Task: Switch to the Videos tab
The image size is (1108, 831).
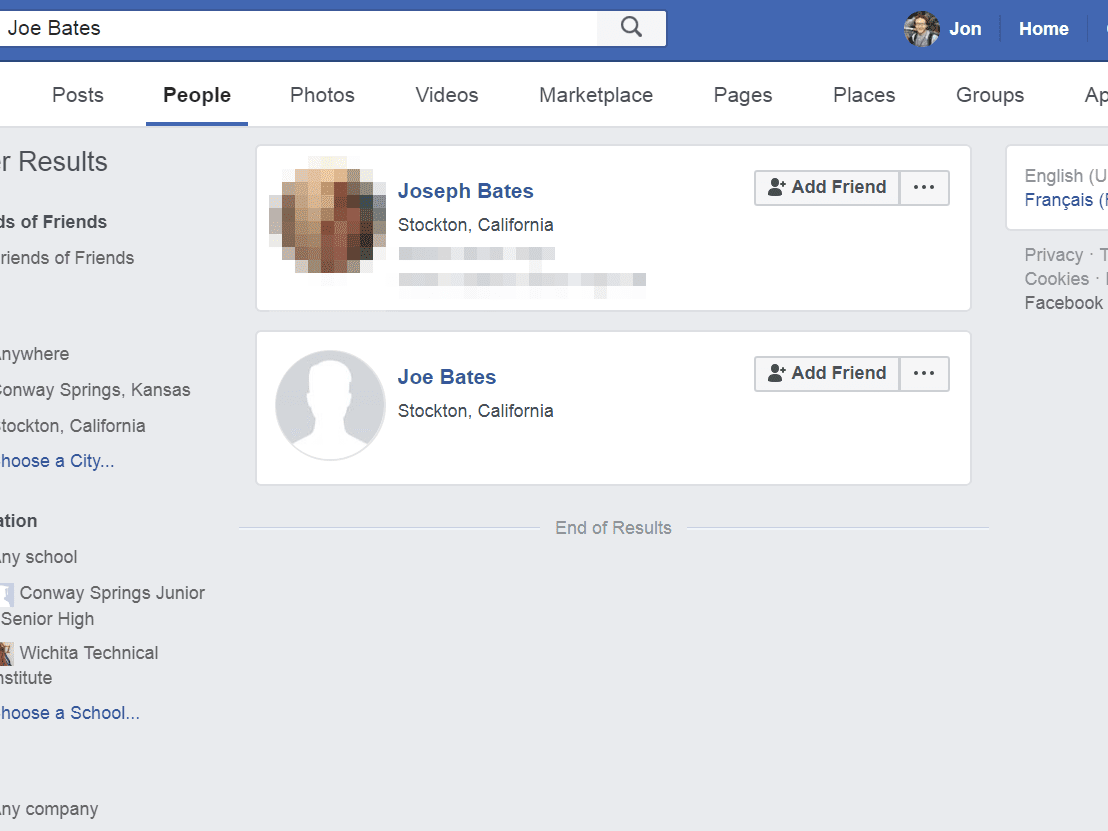Action: [x=447, y=95]
